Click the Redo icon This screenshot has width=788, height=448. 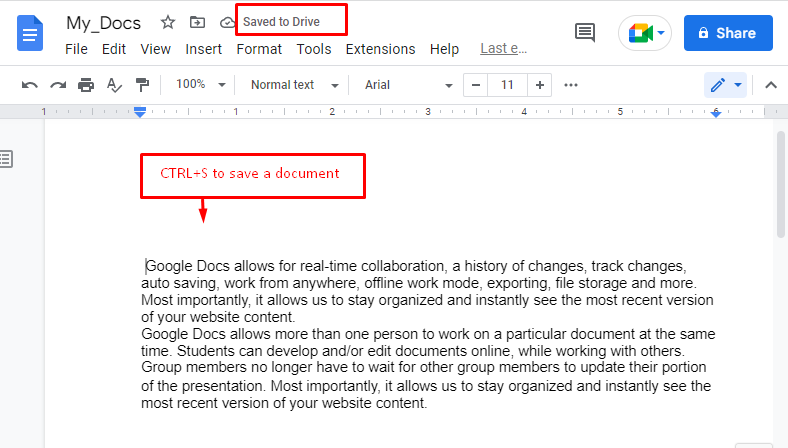(58, 85)
